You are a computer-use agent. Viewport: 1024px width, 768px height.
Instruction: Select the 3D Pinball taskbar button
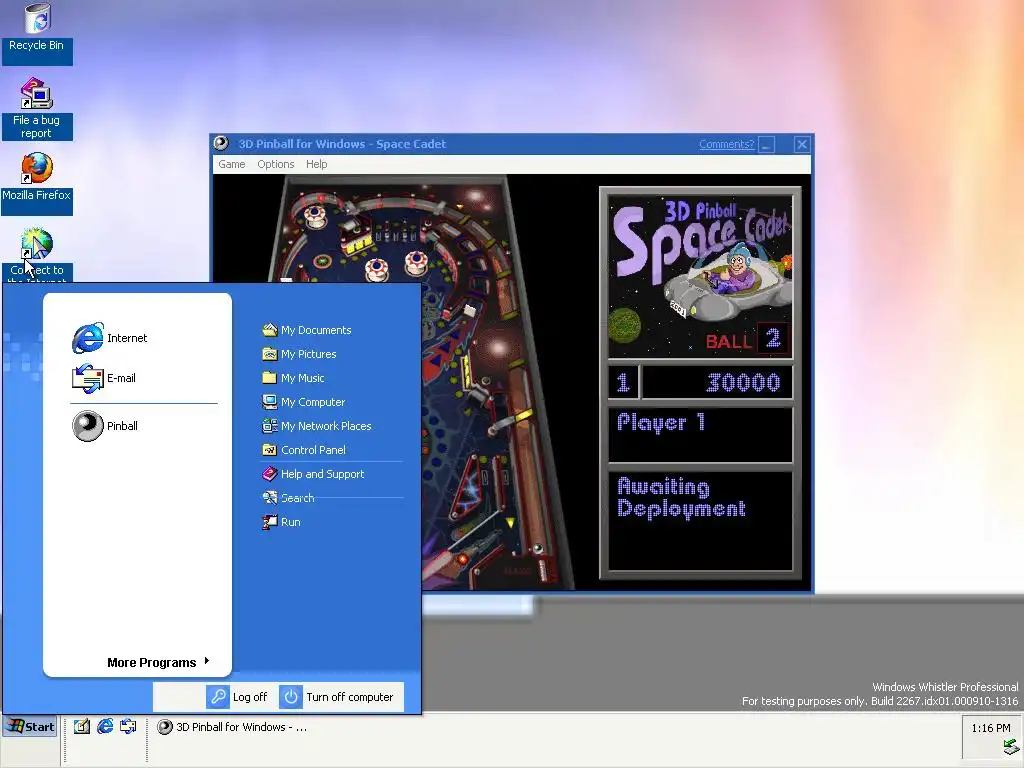[x=232, y=727]
